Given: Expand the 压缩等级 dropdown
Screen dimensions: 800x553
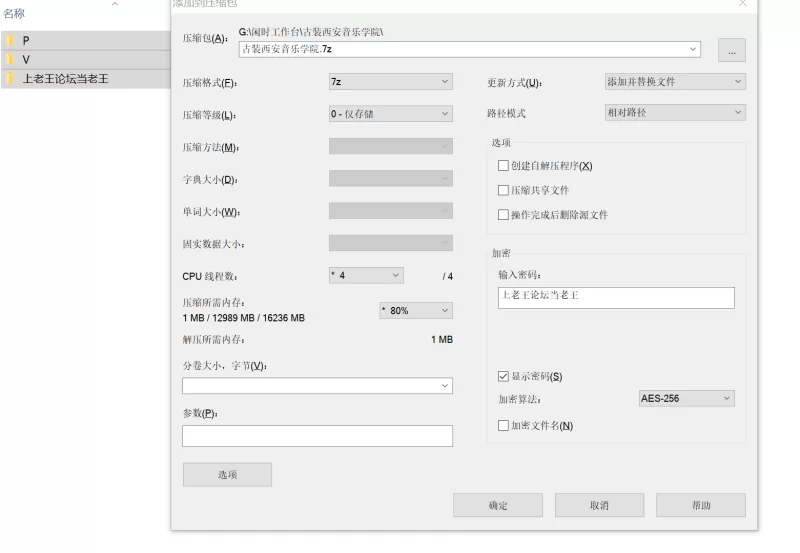Looking at the screenshot, I should (x=390, y=114).
